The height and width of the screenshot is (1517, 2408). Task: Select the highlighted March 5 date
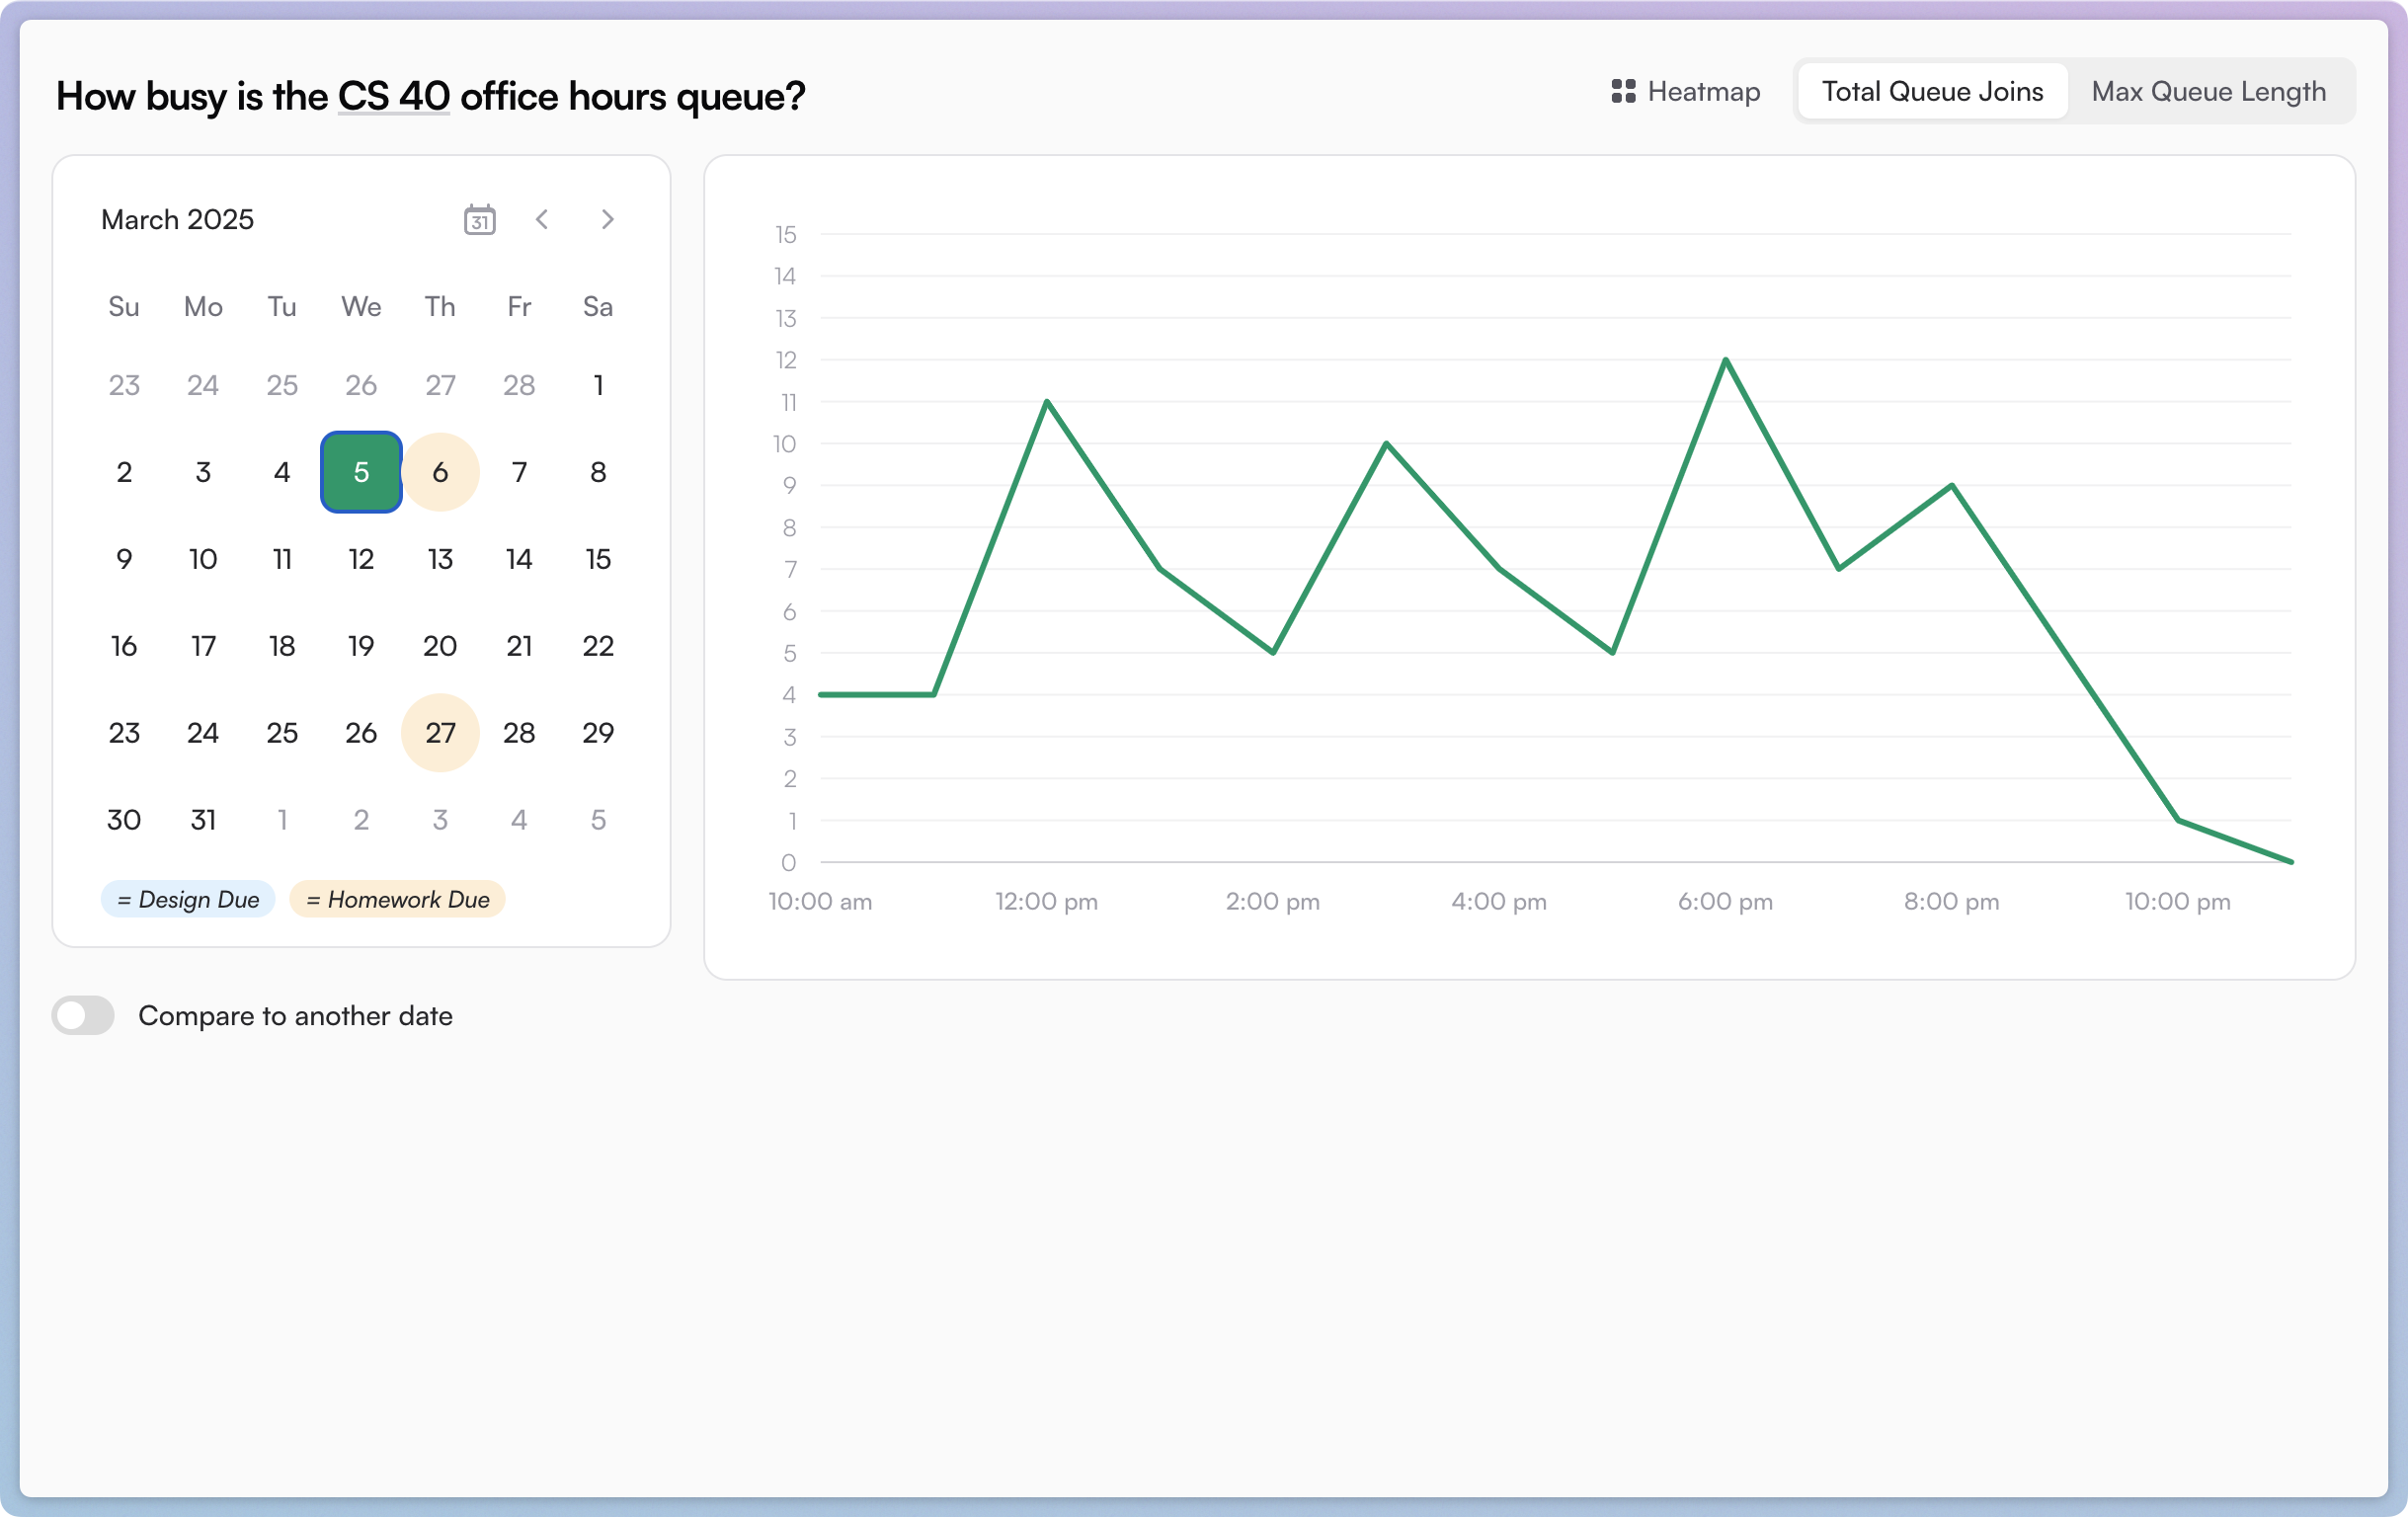[x=361, y=472]
